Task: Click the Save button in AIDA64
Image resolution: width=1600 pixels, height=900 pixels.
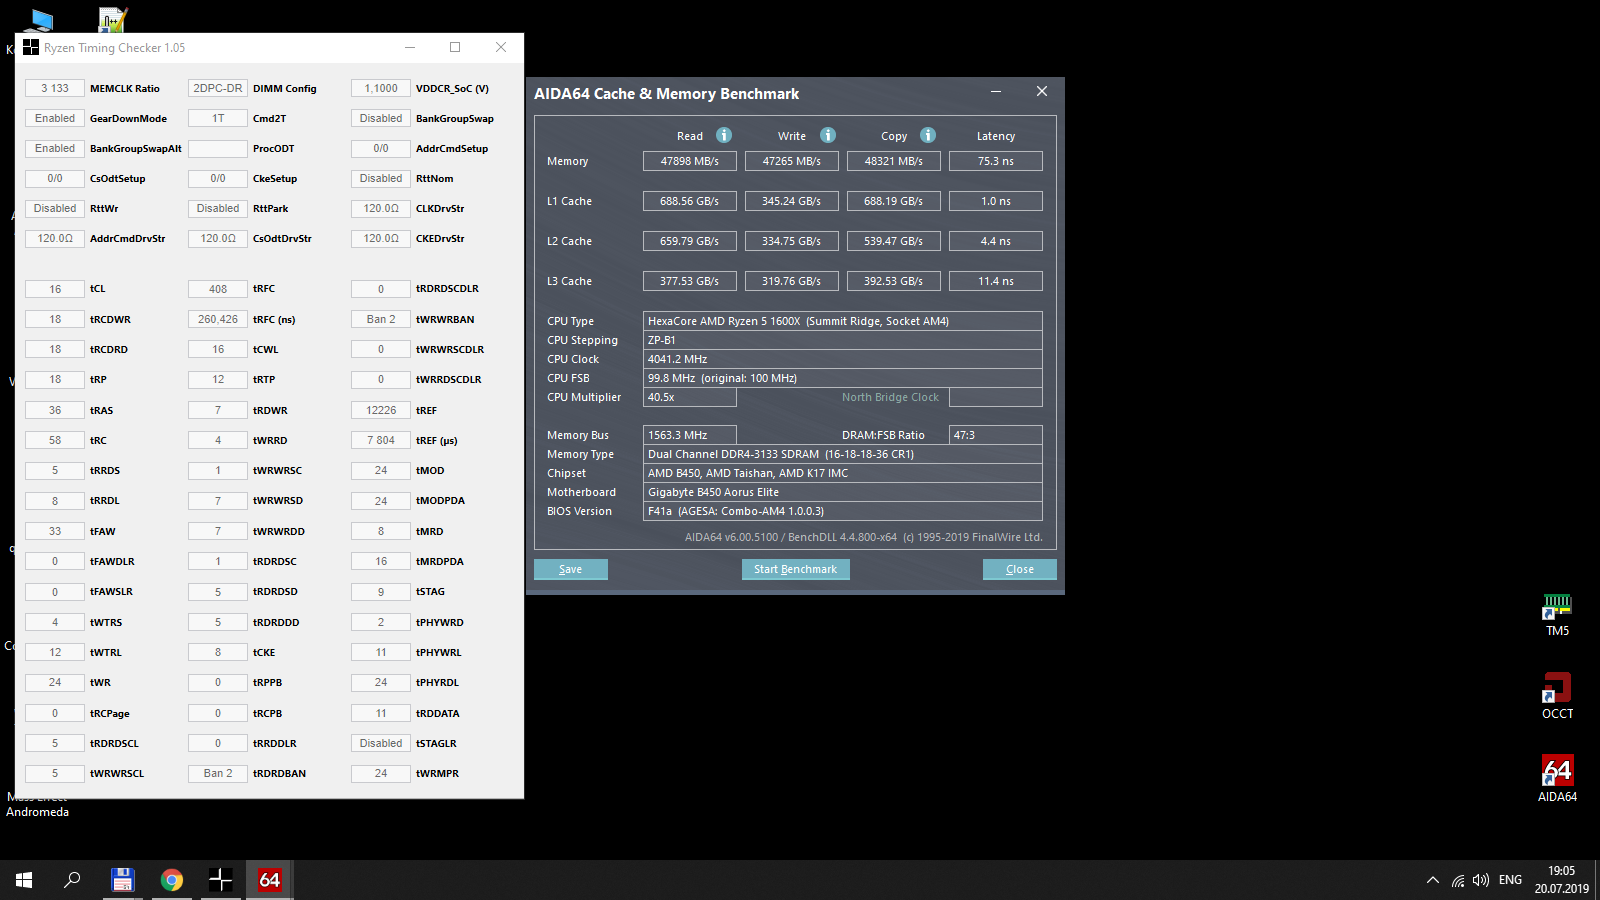Action: tap(571, 569)
